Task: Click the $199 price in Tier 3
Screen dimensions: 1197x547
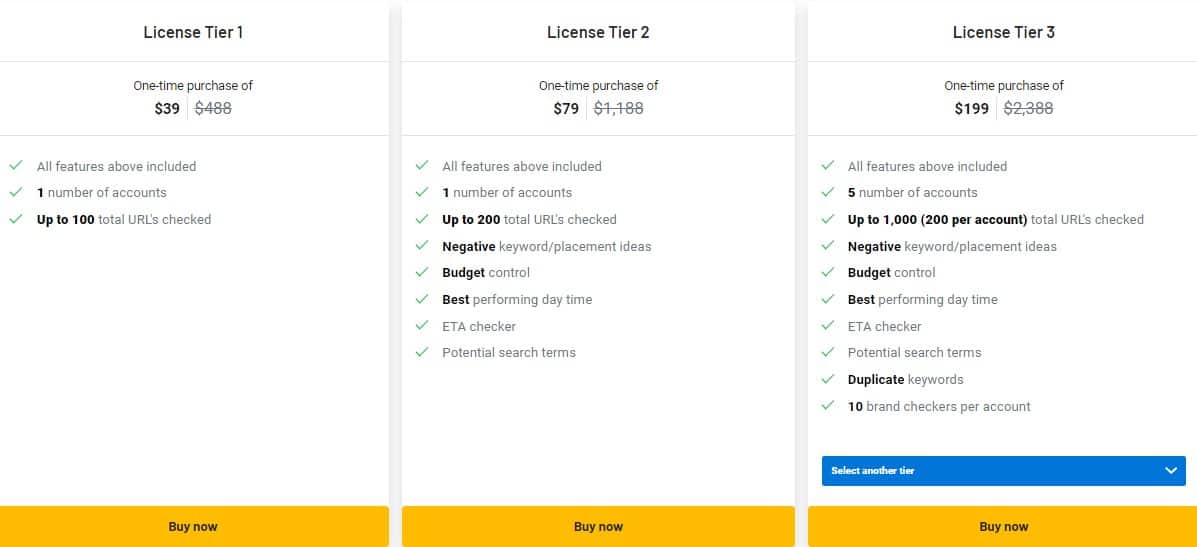Action: (971, 108)
